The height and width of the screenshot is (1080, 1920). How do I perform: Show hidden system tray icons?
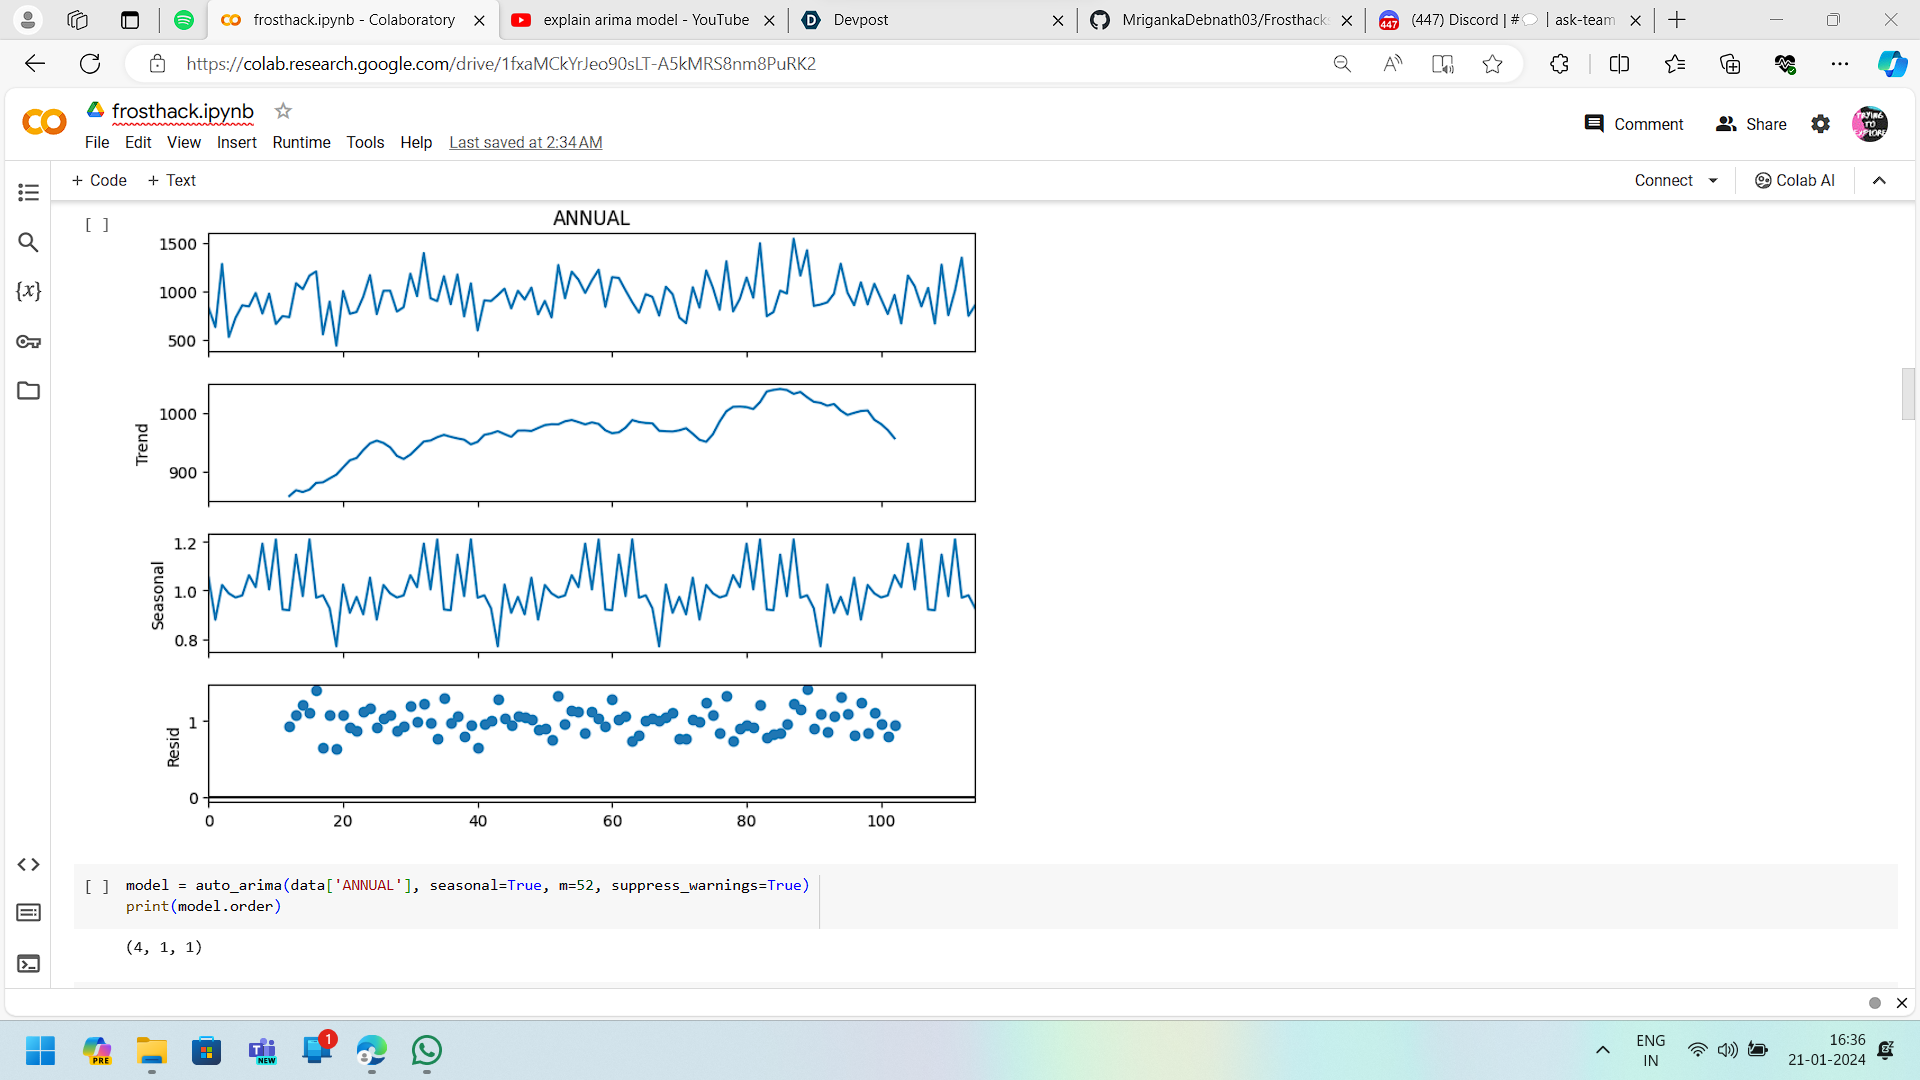[1602, 1050]
